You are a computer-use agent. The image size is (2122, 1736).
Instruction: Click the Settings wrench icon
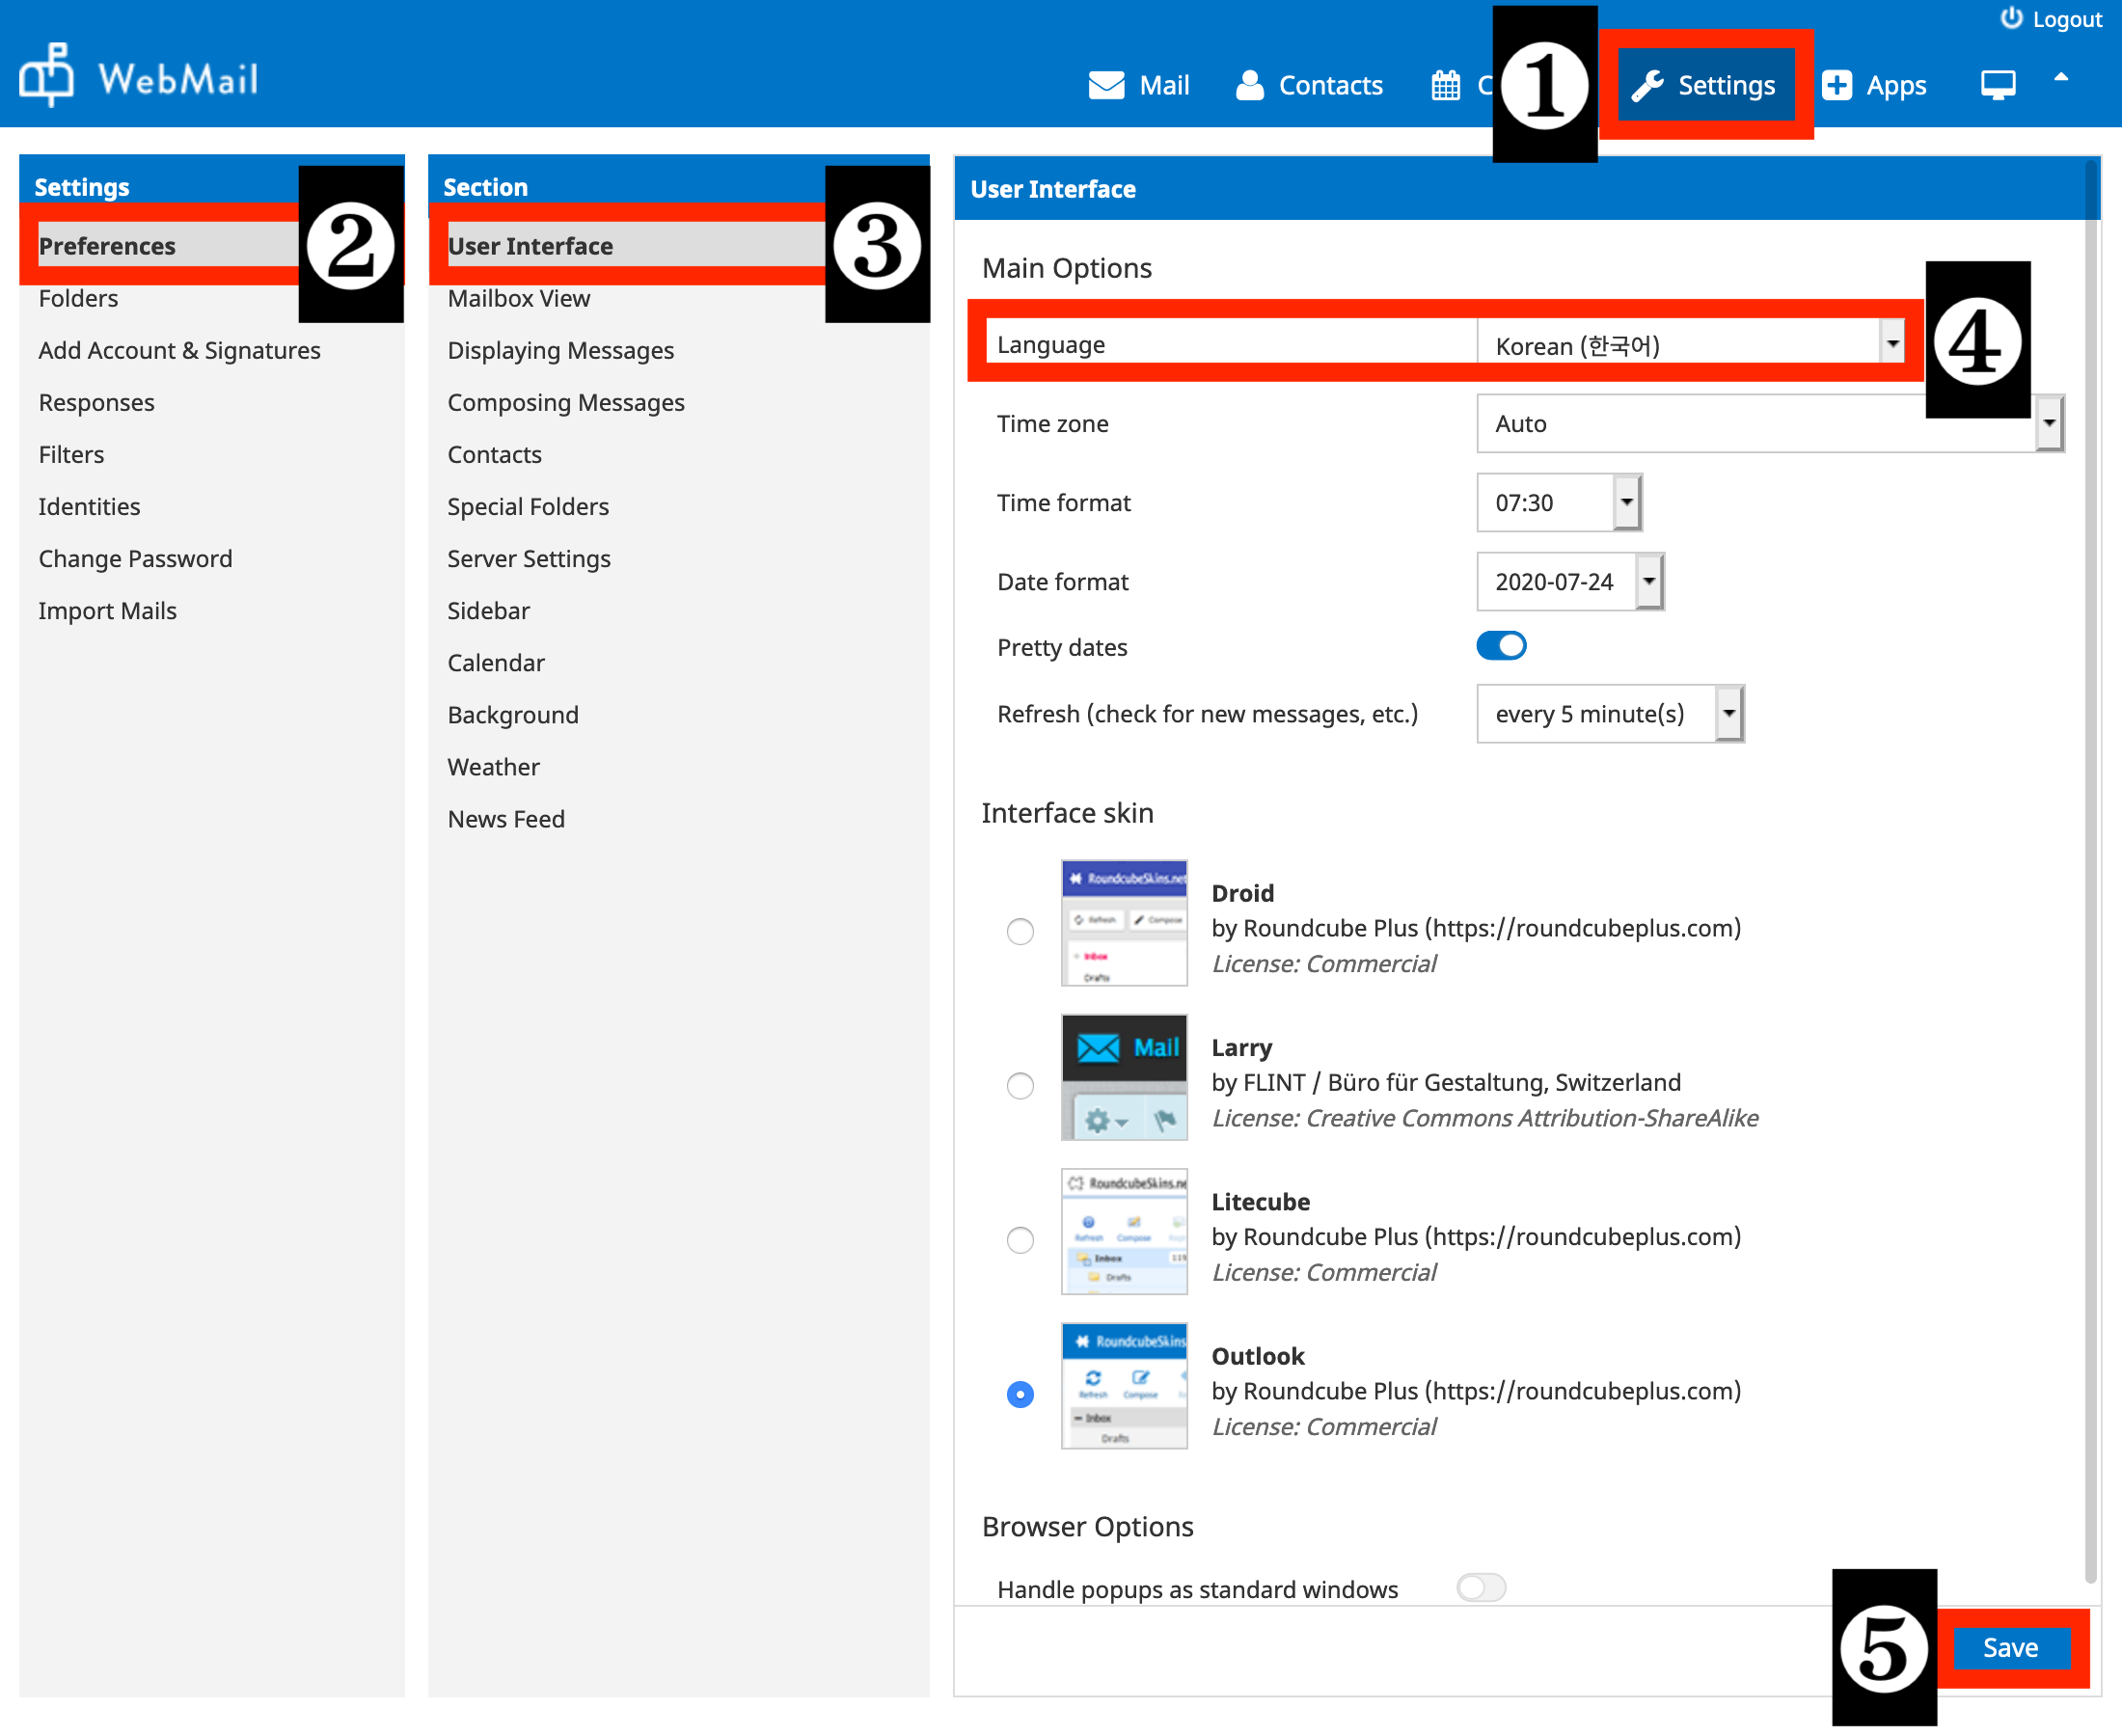(1647, 85)
